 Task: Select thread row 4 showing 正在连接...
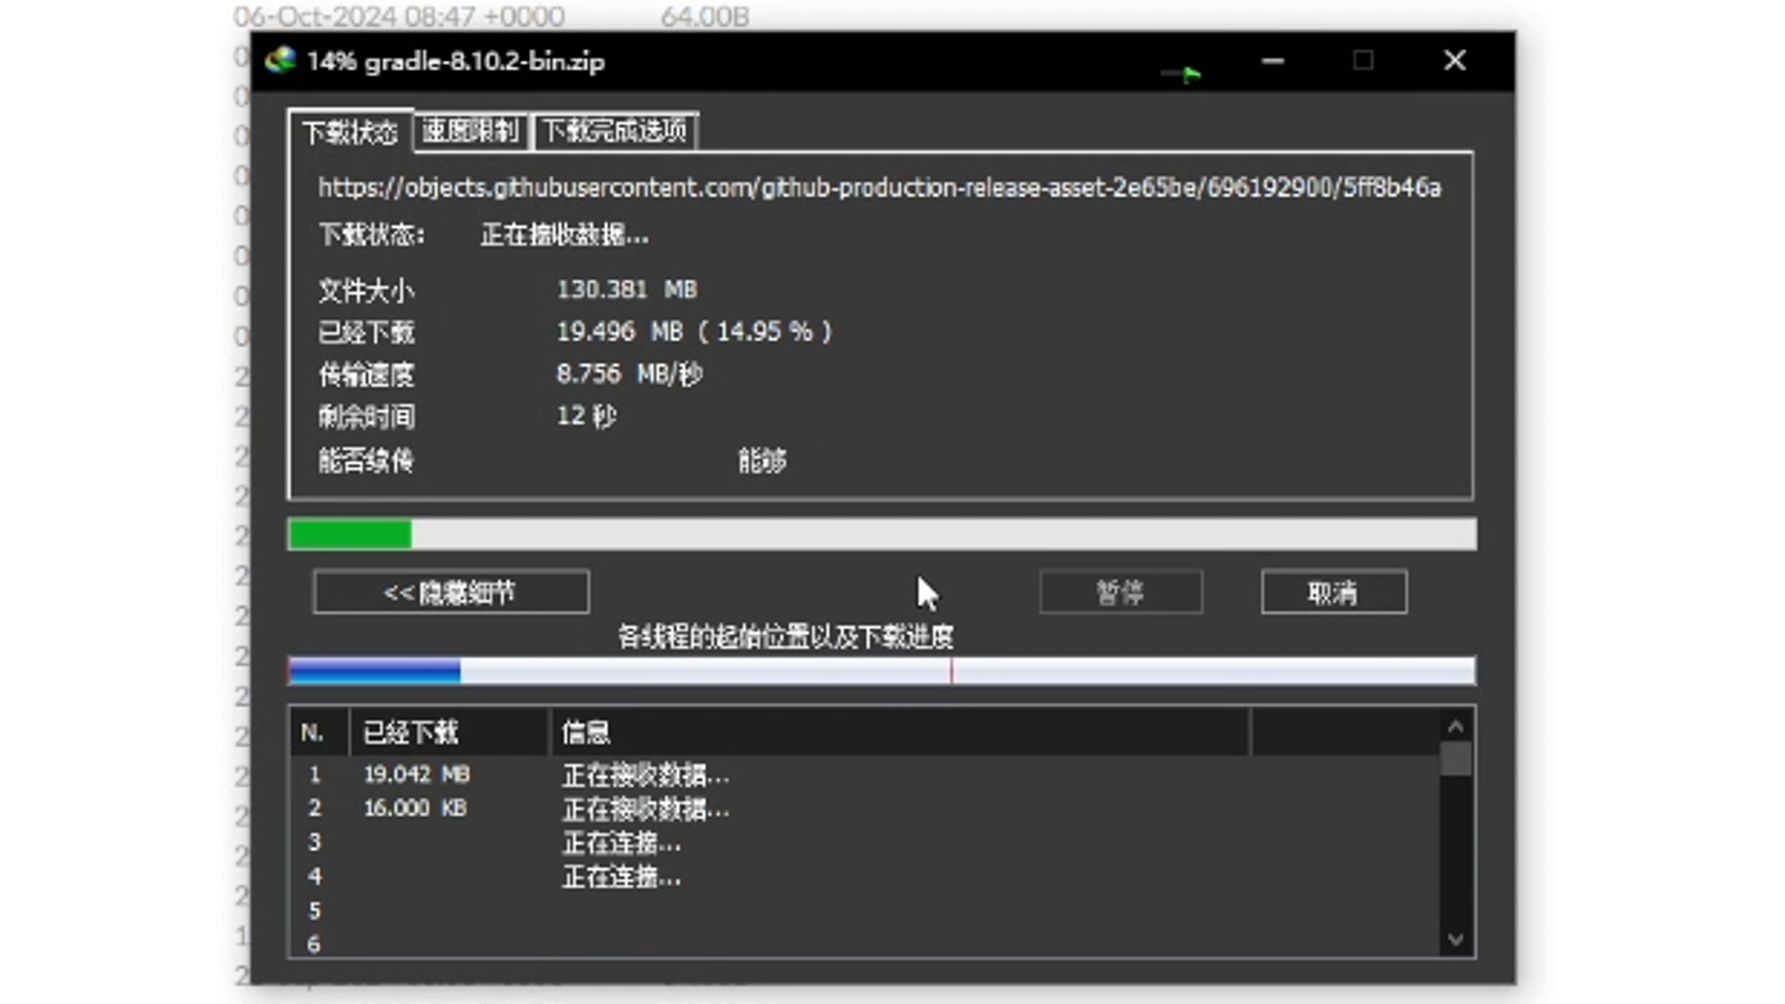point(865,876)
